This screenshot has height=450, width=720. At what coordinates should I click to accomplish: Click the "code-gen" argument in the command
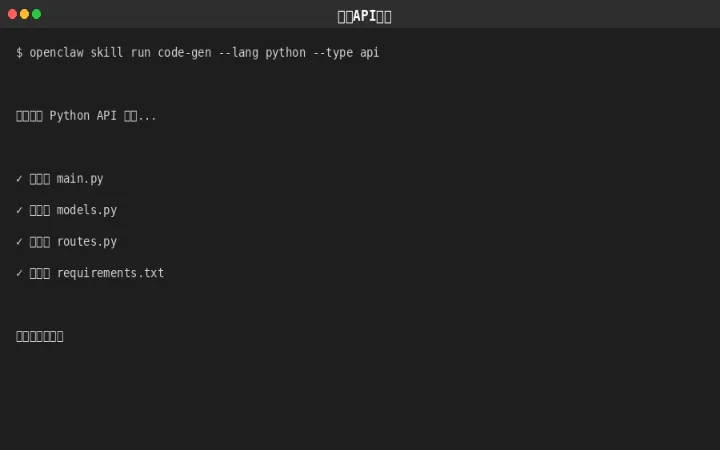tap(184, 53)
